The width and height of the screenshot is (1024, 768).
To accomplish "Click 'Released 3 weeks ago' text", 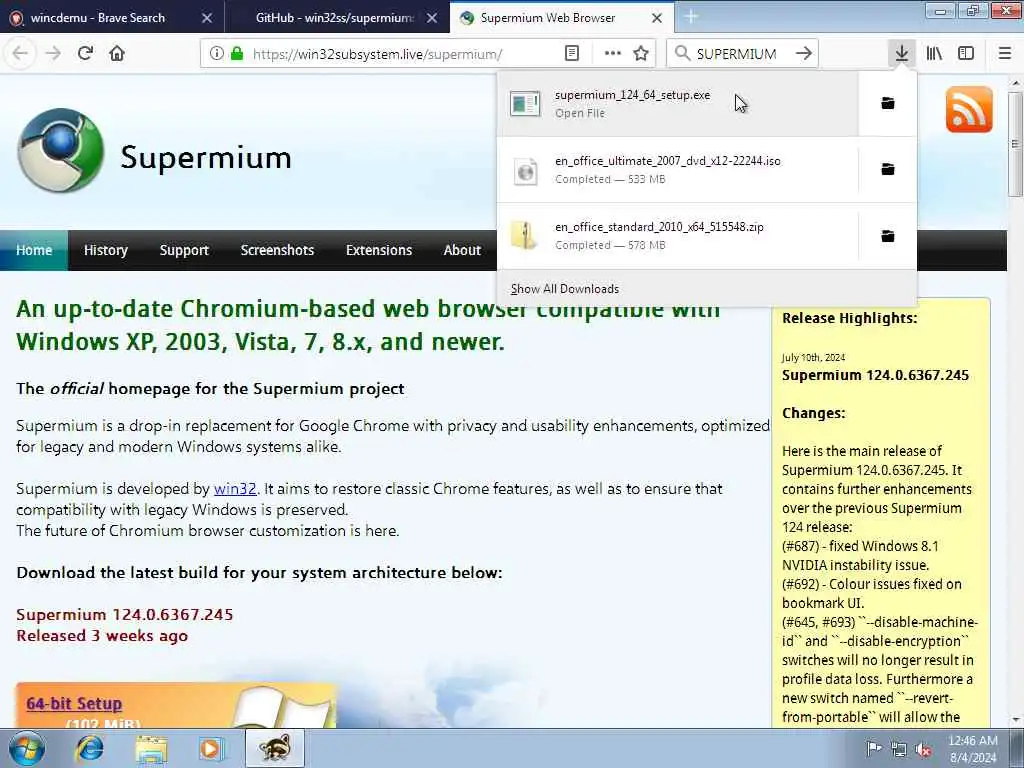I will pos(102,635).
